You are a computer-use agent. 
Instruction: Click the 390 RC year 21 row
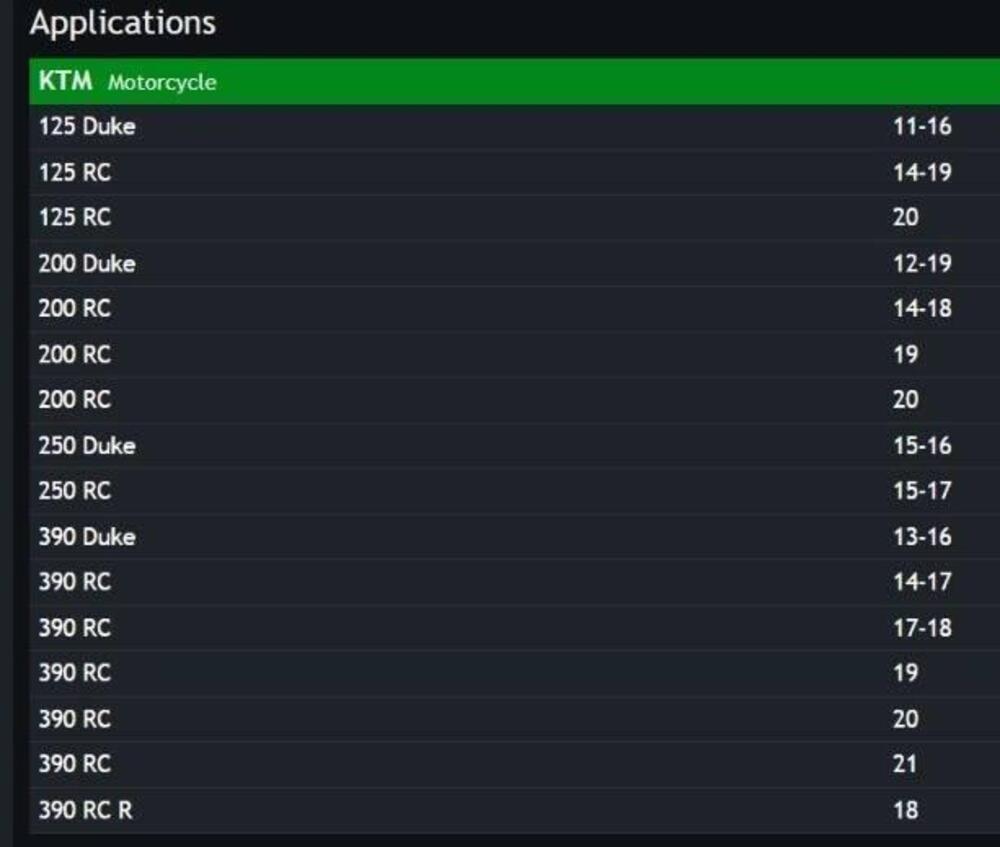75,764
